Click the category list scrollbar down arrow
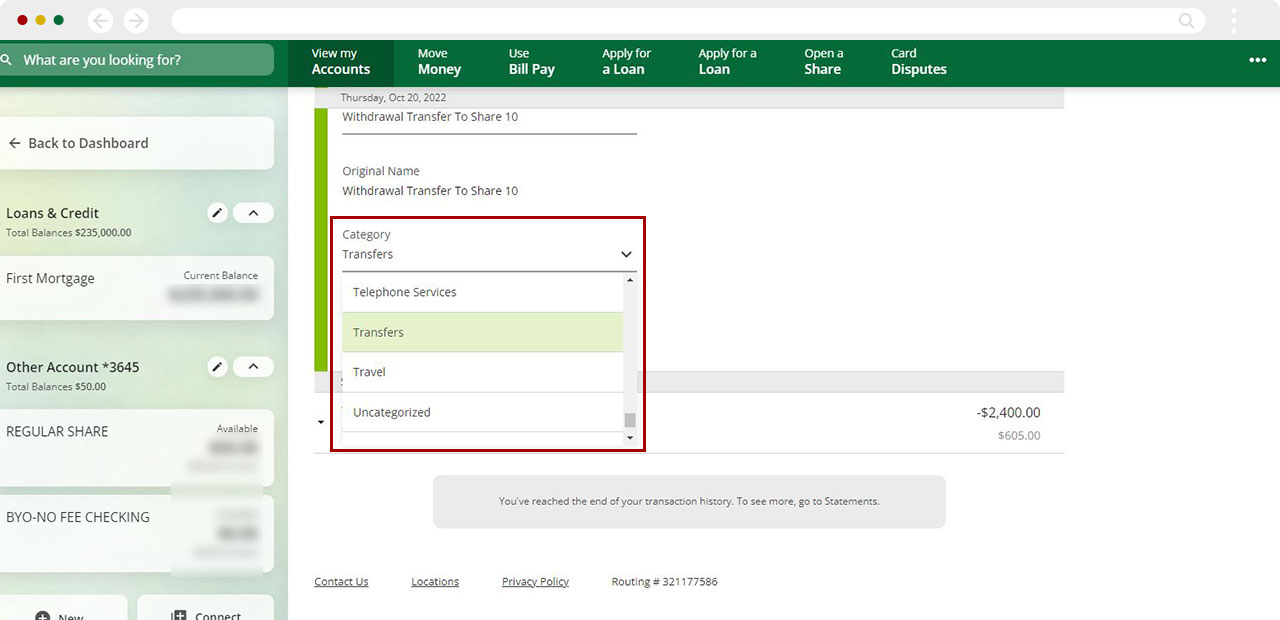This screenshot has height=620, width=1280. click(630, 438)
